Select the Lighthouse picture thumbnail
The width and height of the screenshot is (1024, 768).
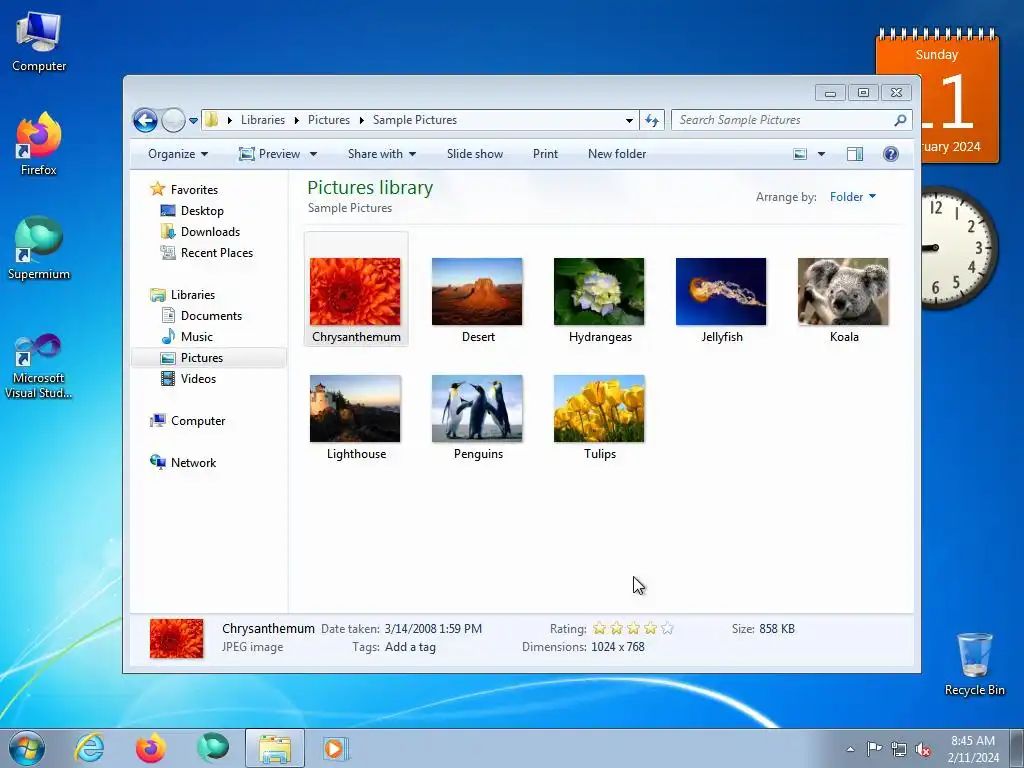355,409
